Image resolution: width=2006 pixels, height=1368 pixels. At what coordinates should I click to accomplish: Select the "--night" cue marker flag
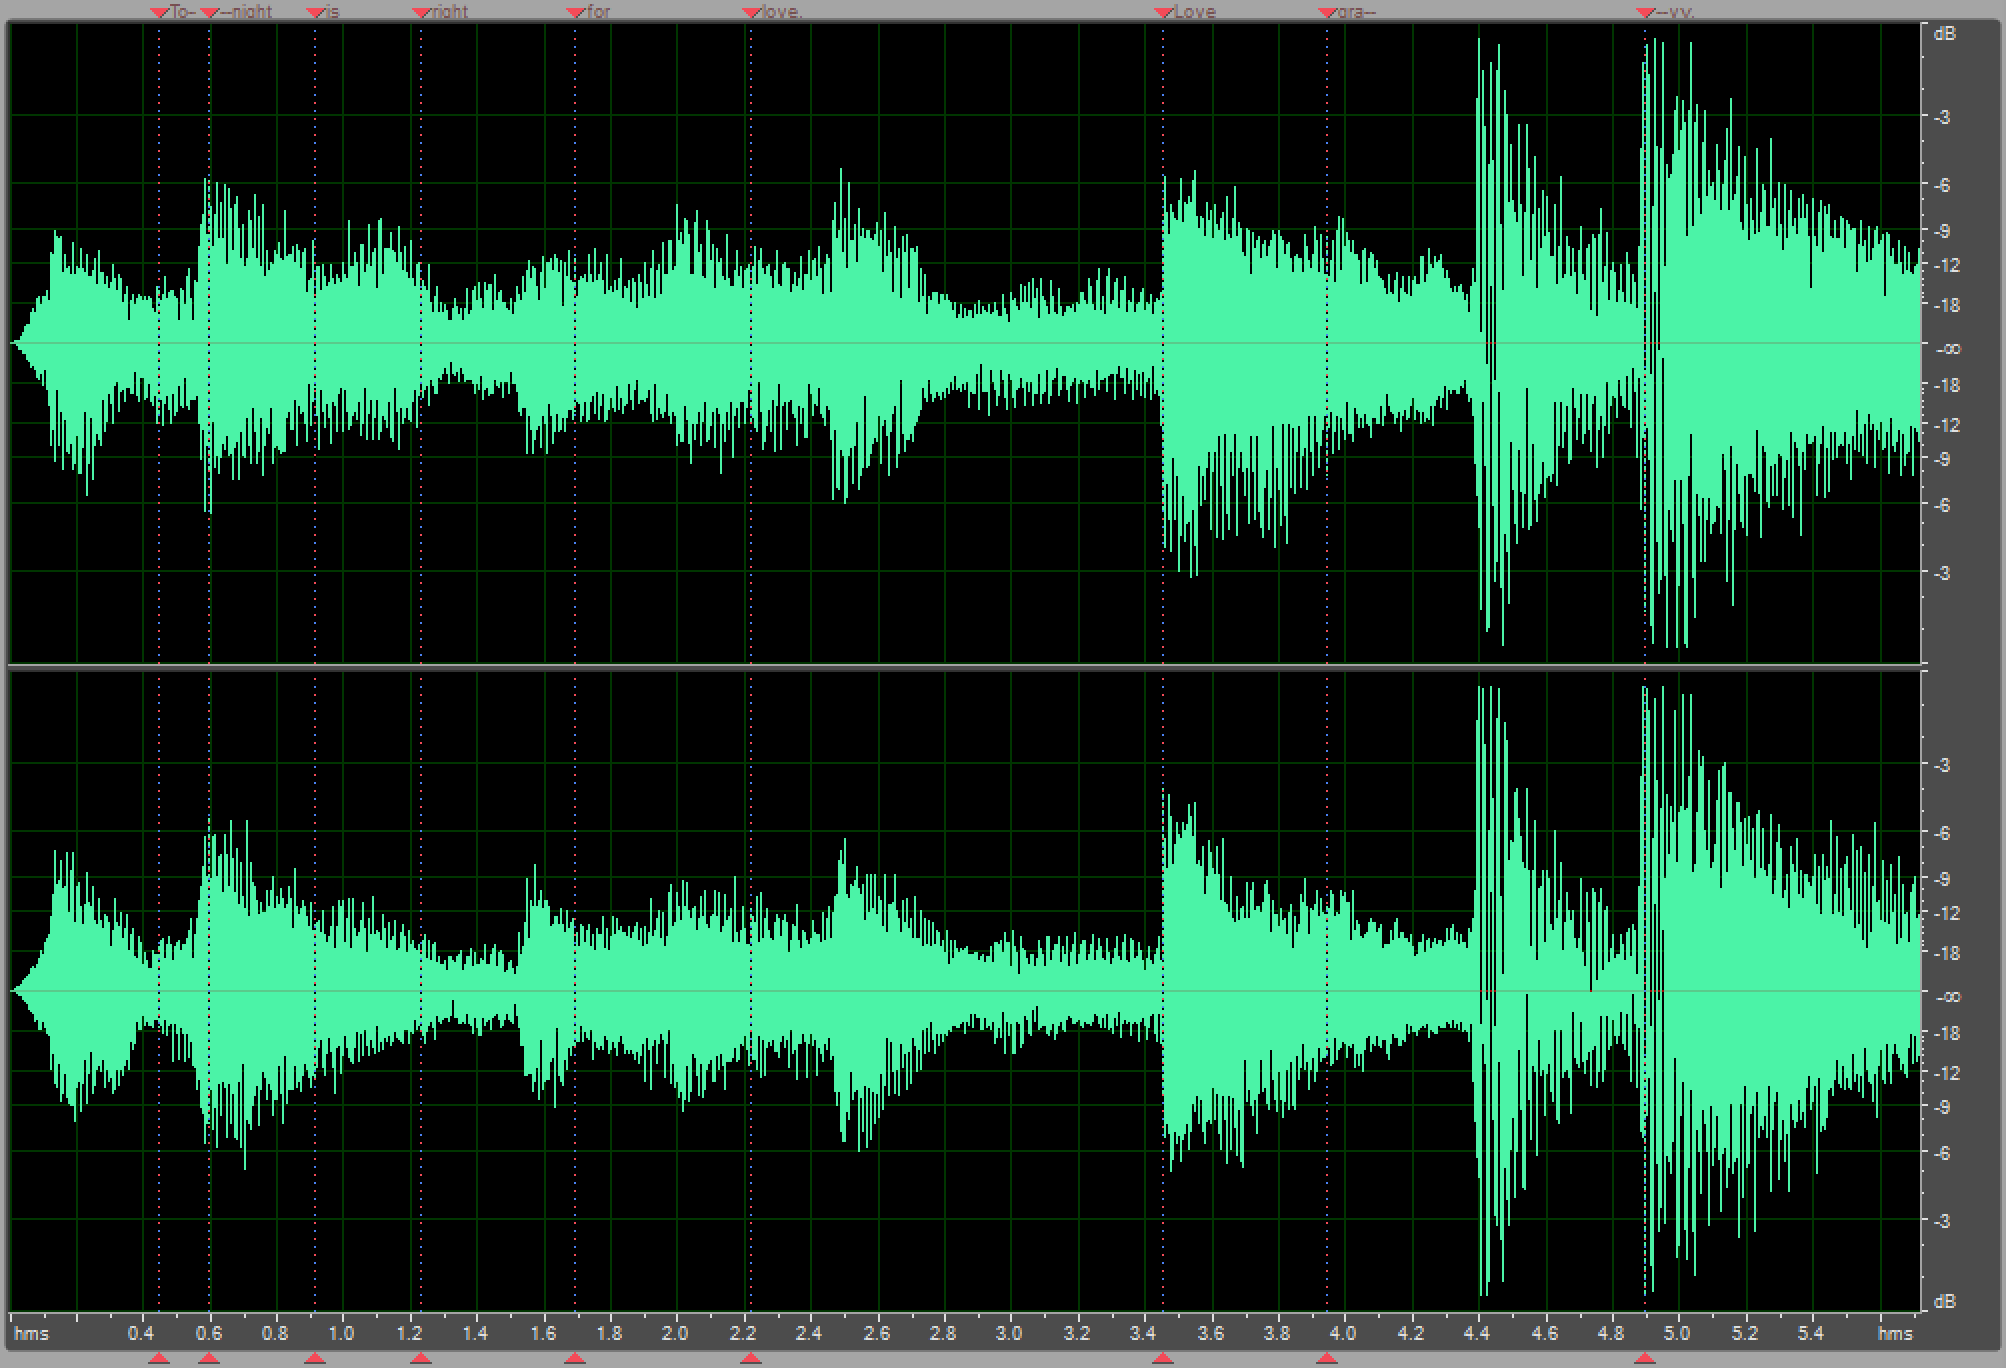pyautogui.click(x=210, y=12)
